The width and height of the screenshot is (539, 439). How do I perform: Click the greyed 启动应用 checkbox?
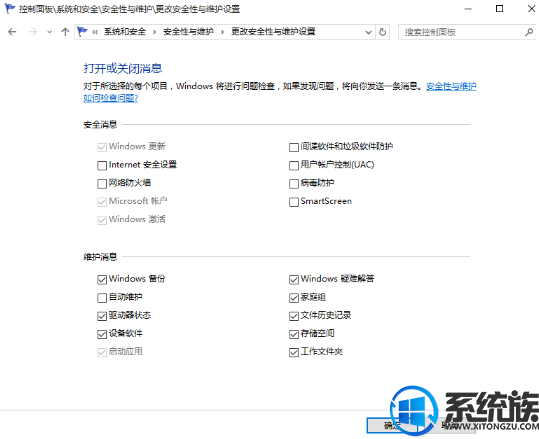102,352
